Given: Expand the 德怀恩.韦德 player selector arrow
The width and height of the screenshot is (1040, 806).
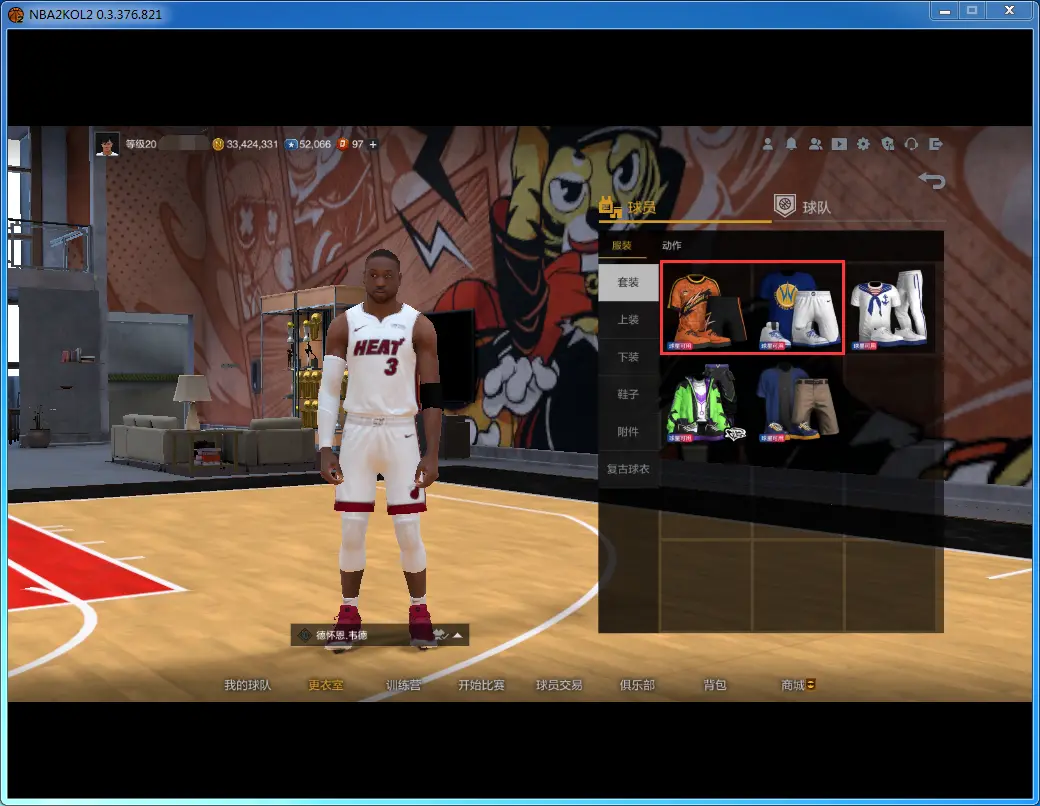Looking at the screenshot, I should click(x=458, y=635).
